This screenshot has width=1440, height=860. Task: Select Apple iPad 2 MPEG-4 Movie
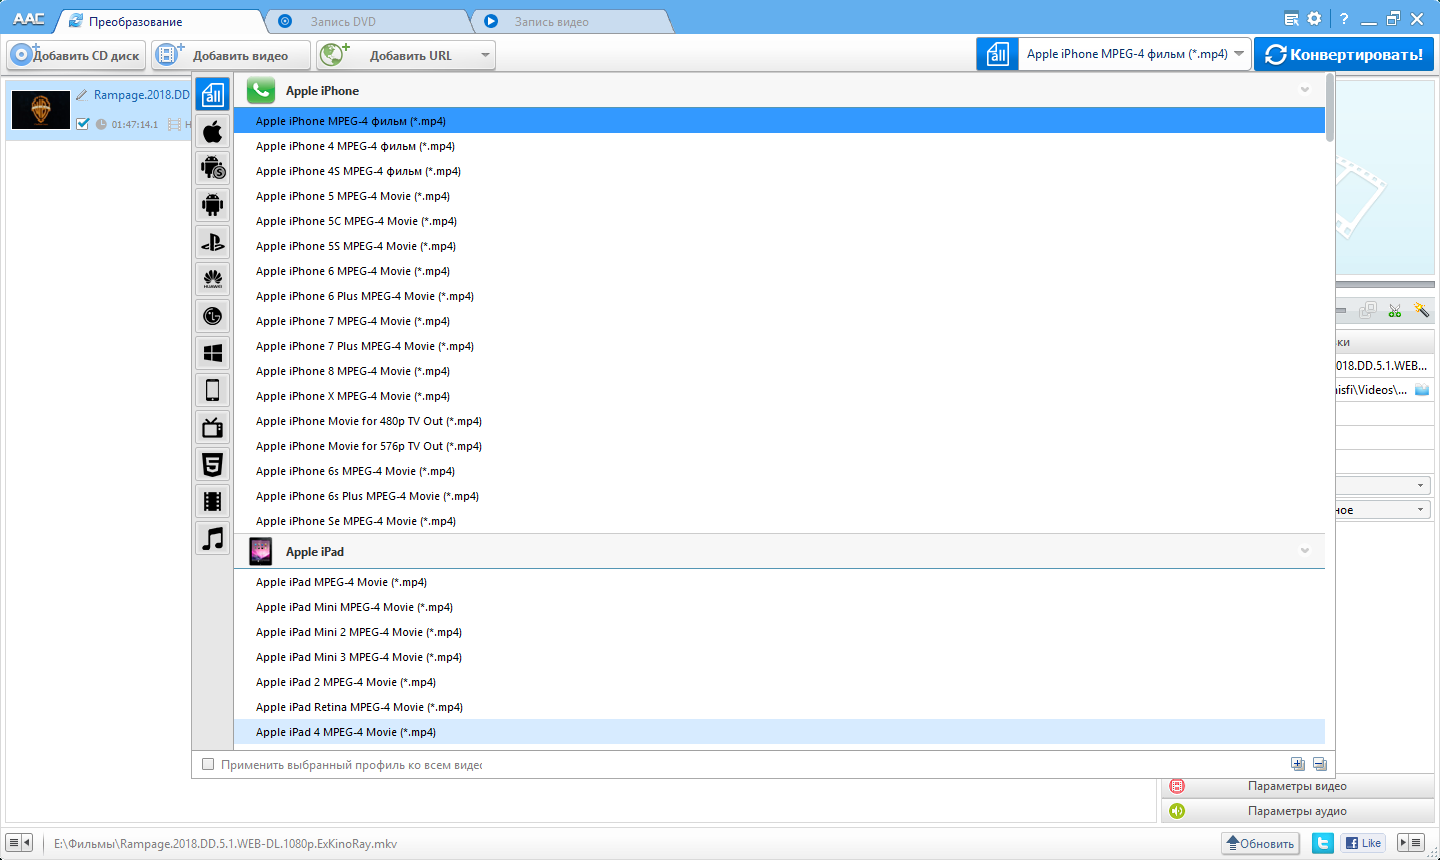[779, 682]
